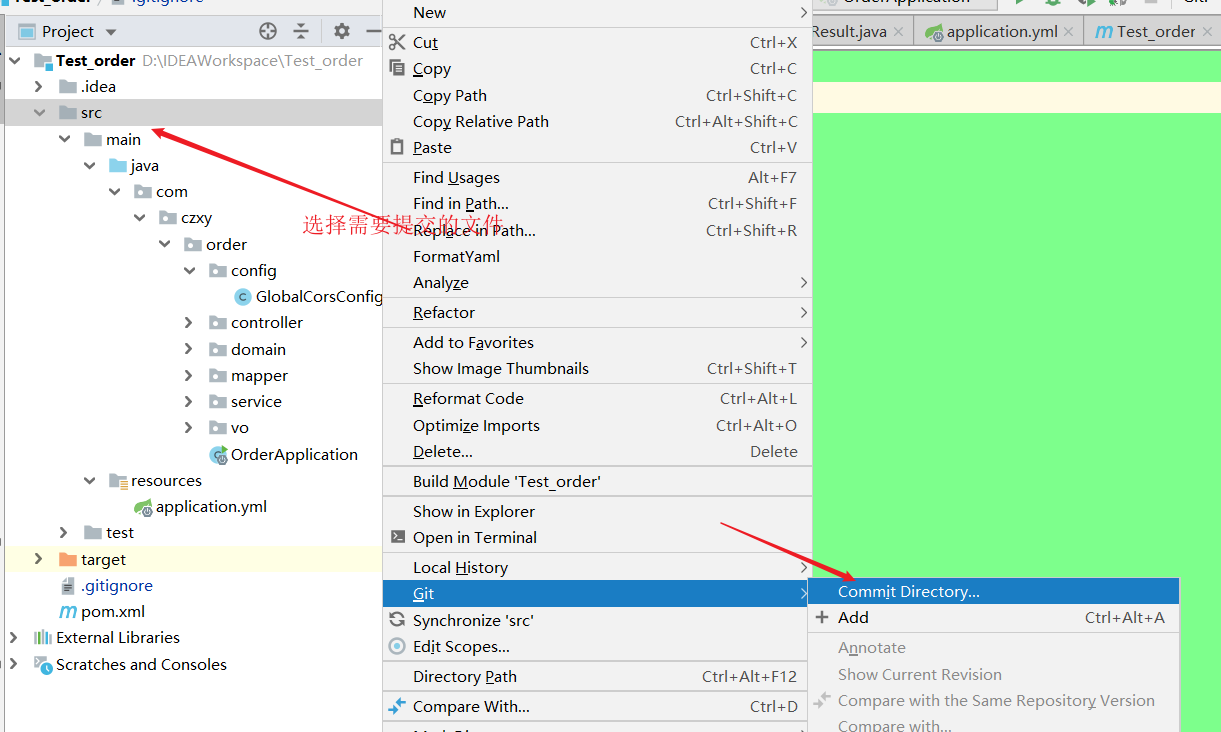Click the Synchronize refresh icon
The image size is (1221, 732).
(x=397, y=620)
